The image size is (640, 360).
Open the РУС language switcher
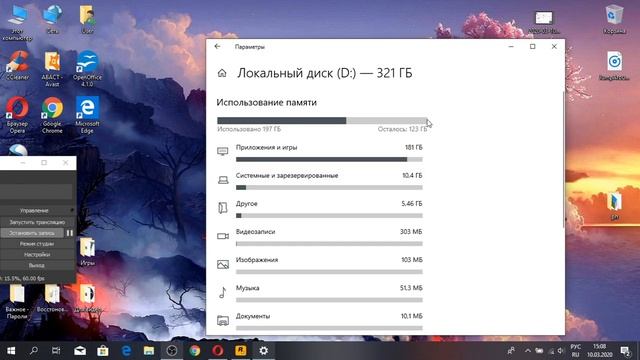point(576,351)
